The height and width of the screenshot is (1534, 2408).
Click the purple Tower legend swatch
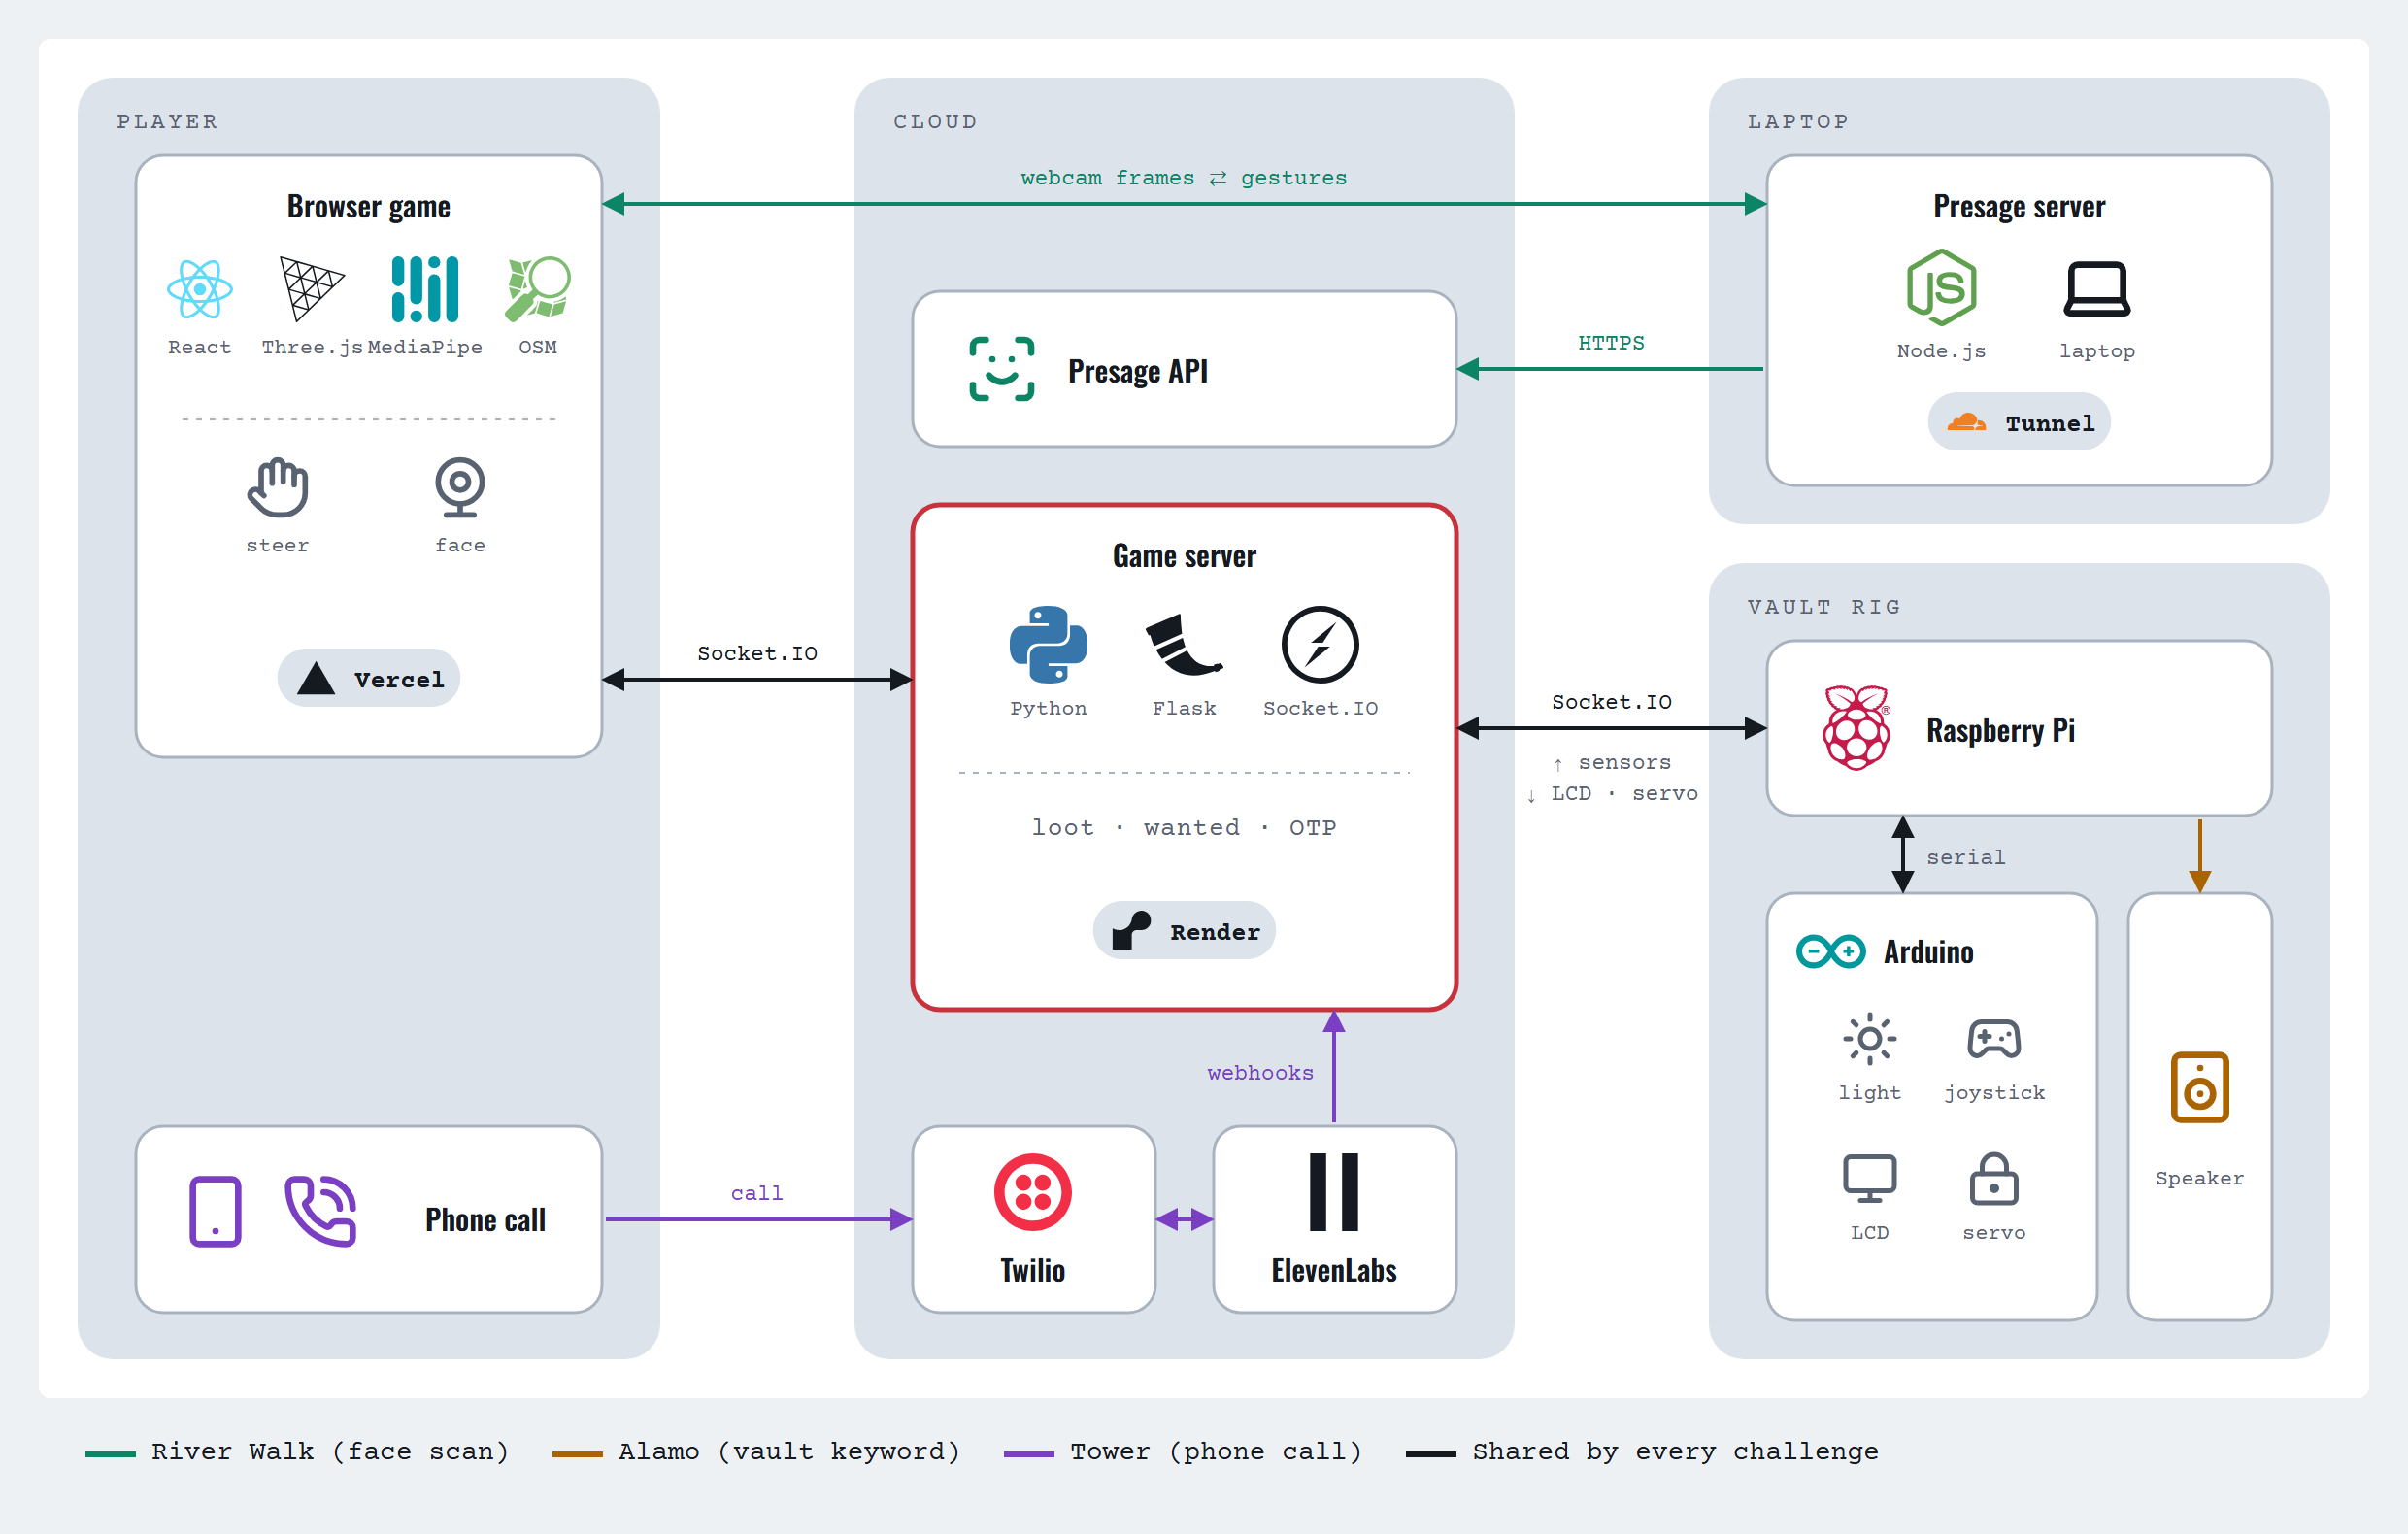pyautogui.click(x=1029, y=1454)
